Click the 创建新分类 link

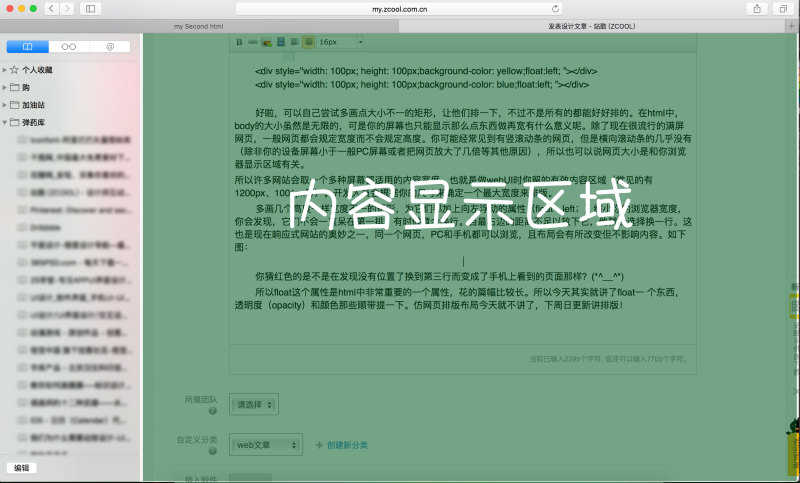(x=347, y=445)
